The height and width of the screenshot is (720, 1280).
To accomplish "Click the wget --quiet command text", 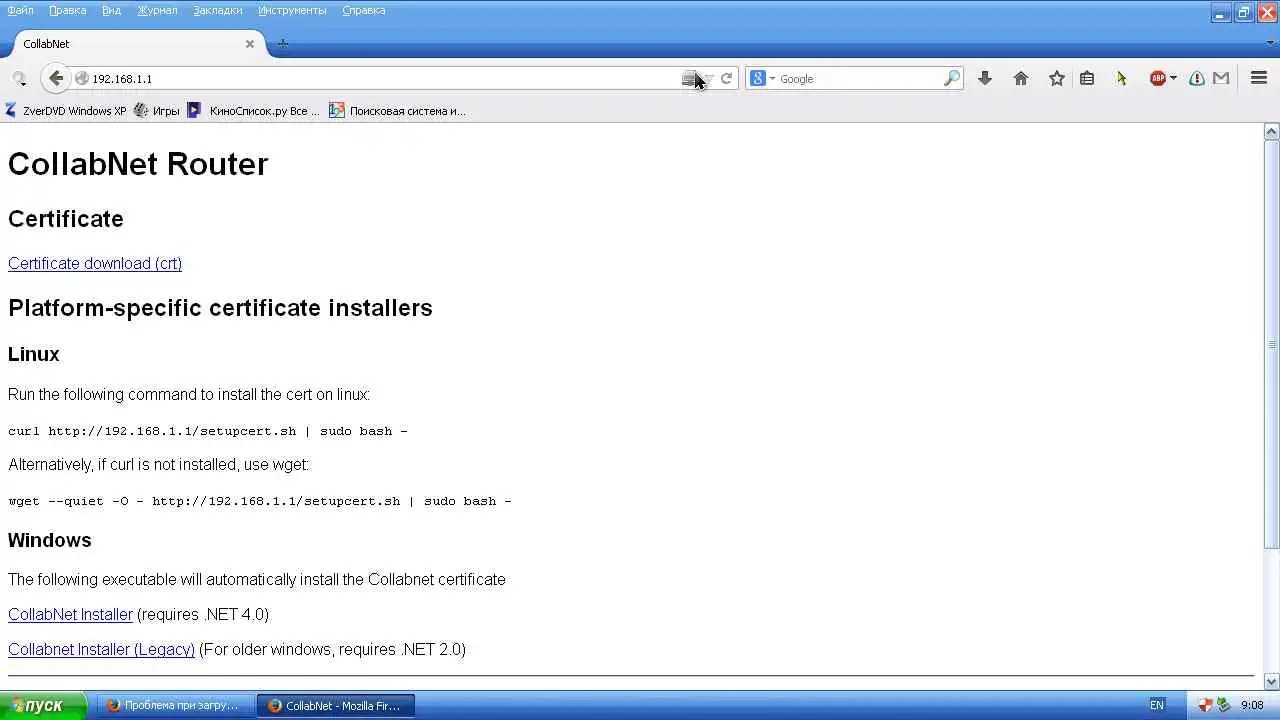I will [x=260, y=501].
